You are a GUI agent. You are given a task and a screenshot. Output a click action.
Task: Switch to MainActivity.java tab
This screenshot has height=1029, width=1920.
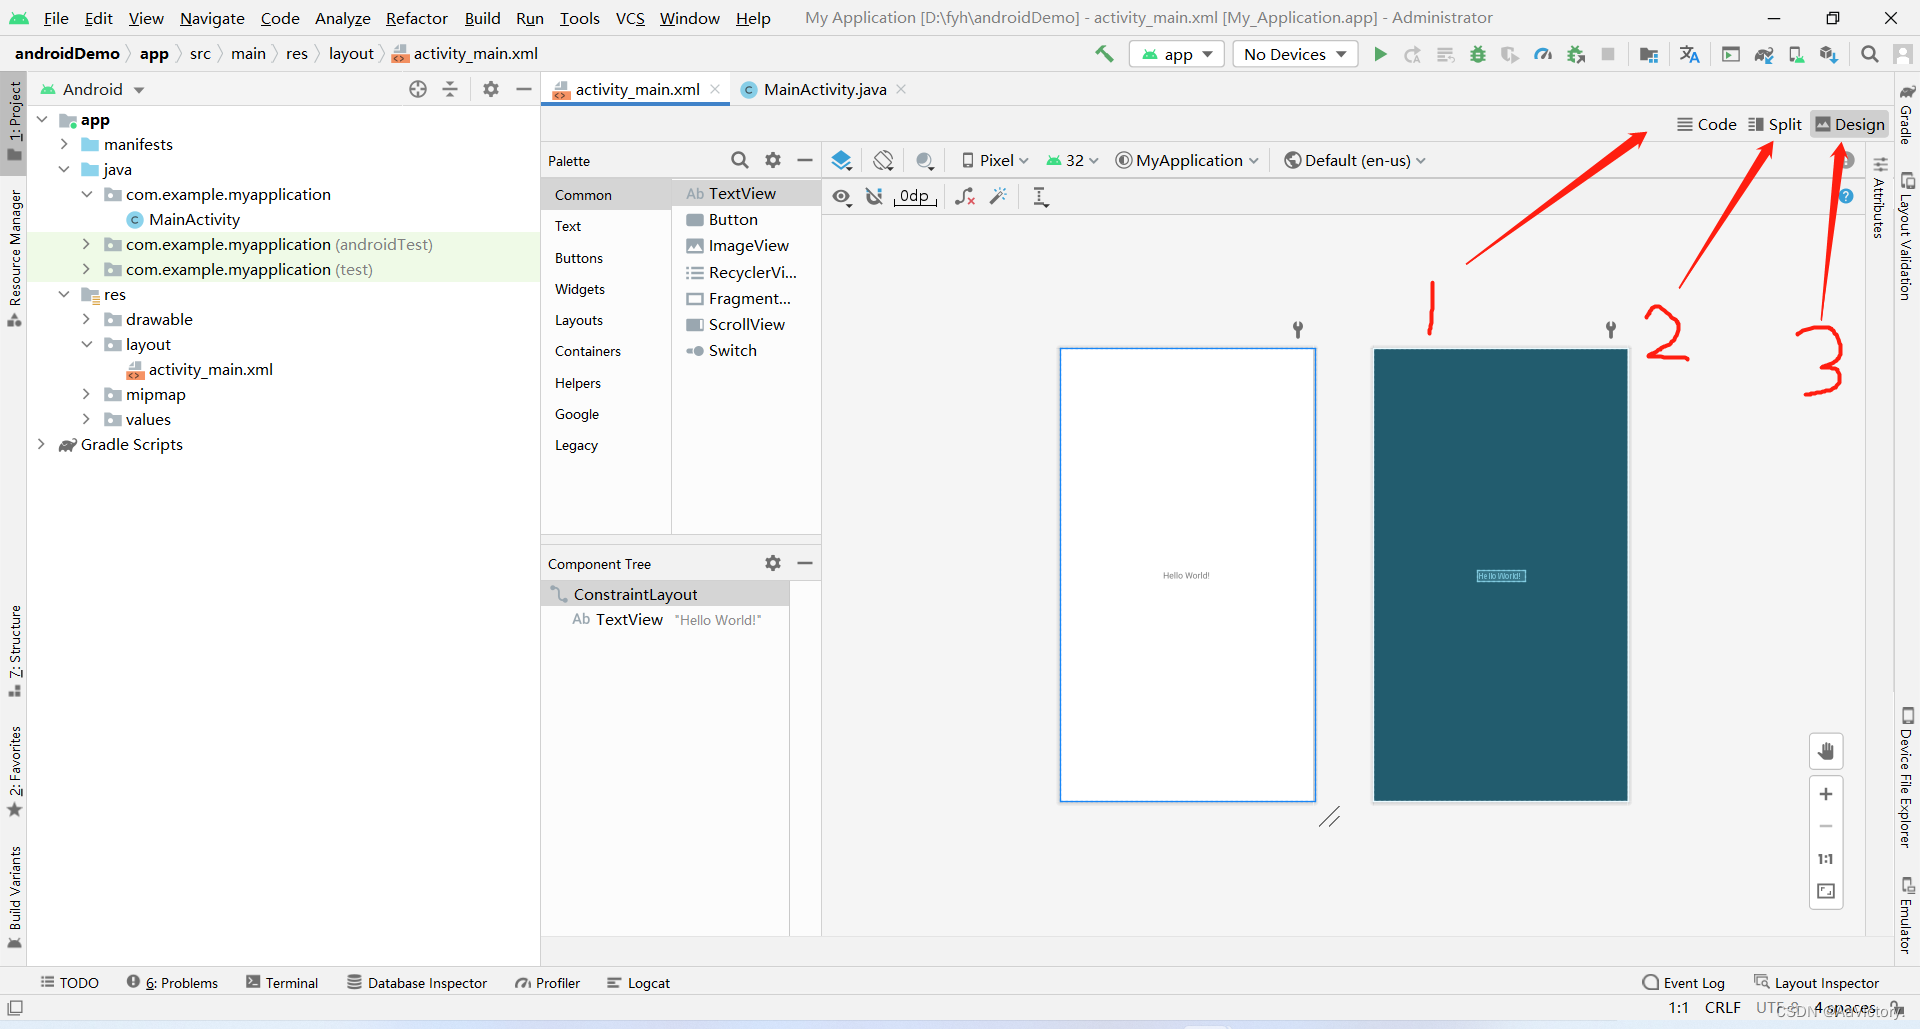[x=824, y=89]
